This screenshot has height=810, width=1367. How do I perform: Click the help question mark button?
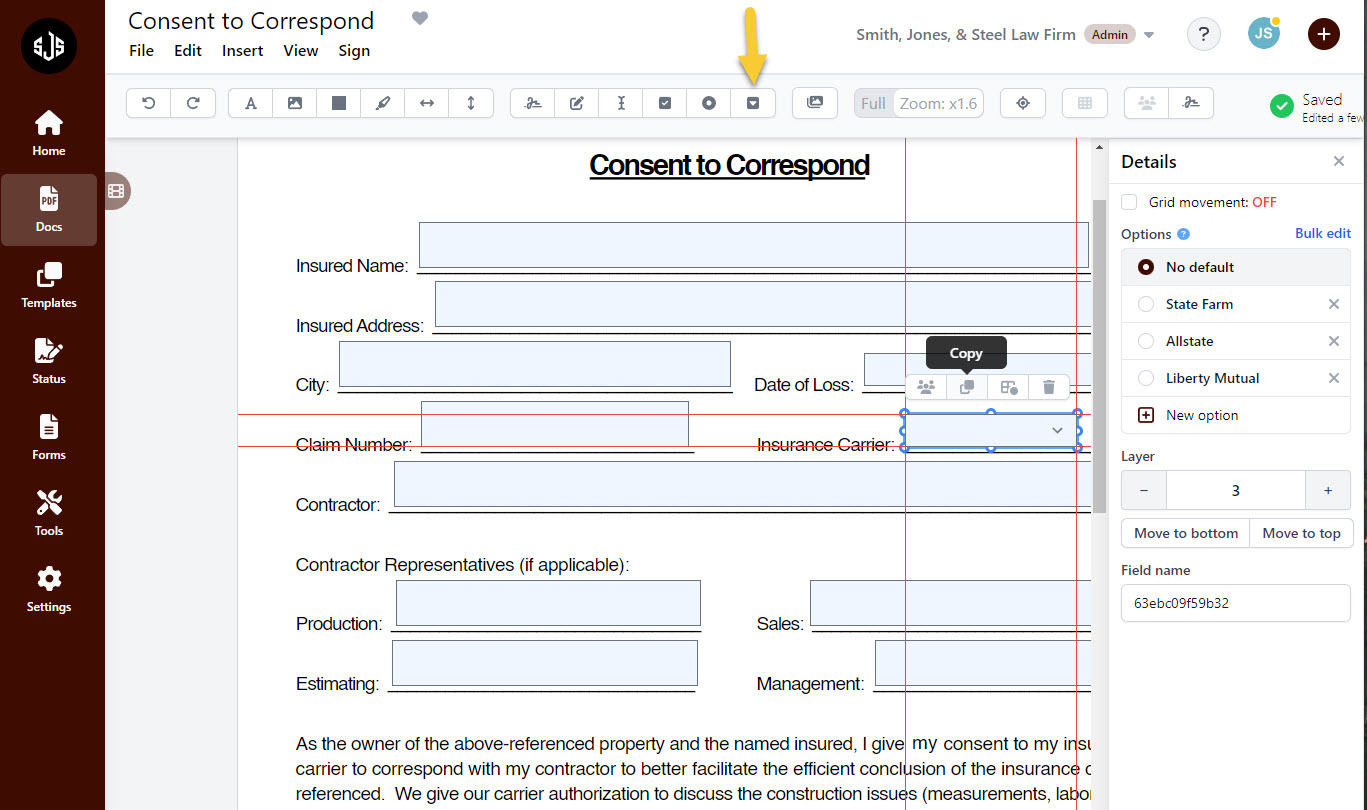tap(1204, 34)
